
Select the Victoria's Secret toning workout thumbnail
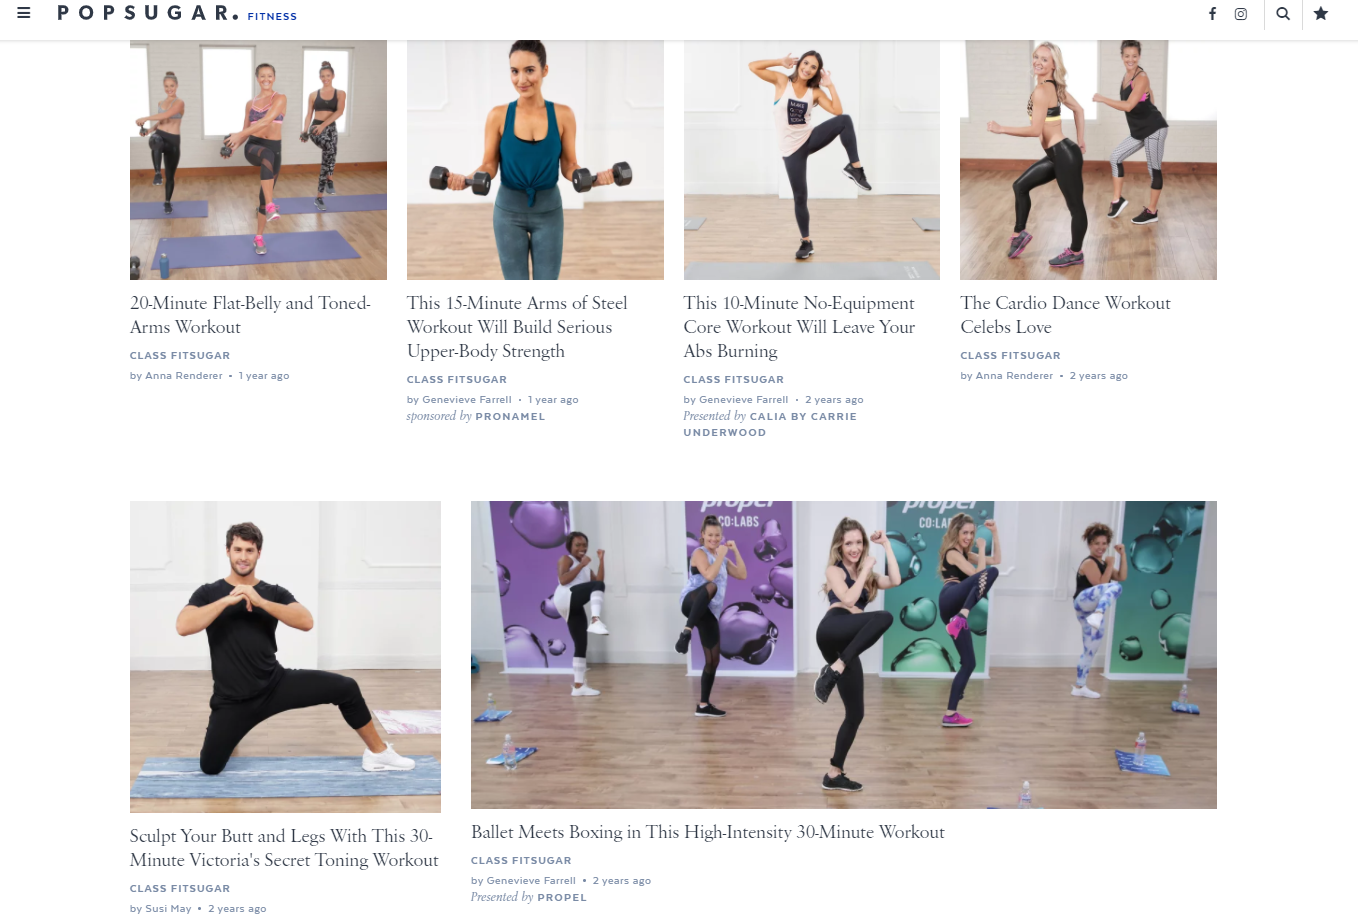285,657
